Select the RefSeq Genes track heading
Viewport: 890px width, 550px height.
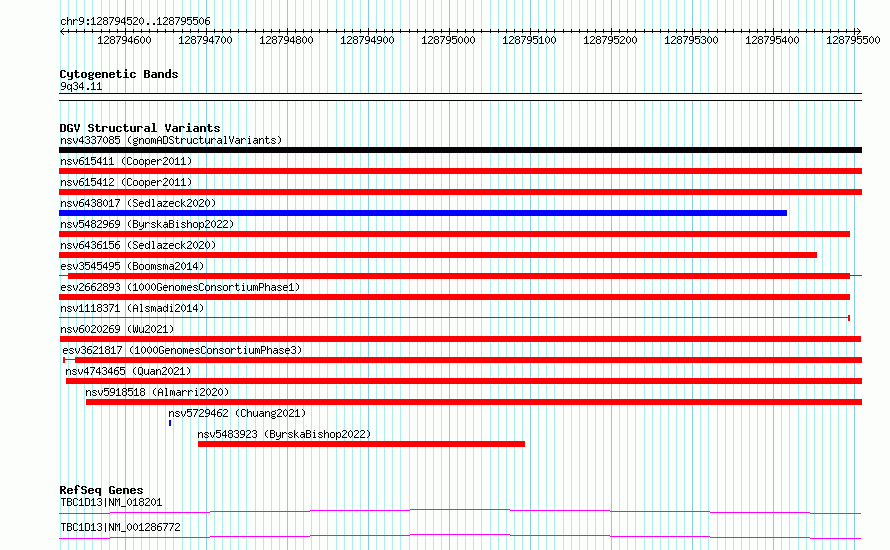(x=101, y=490)
